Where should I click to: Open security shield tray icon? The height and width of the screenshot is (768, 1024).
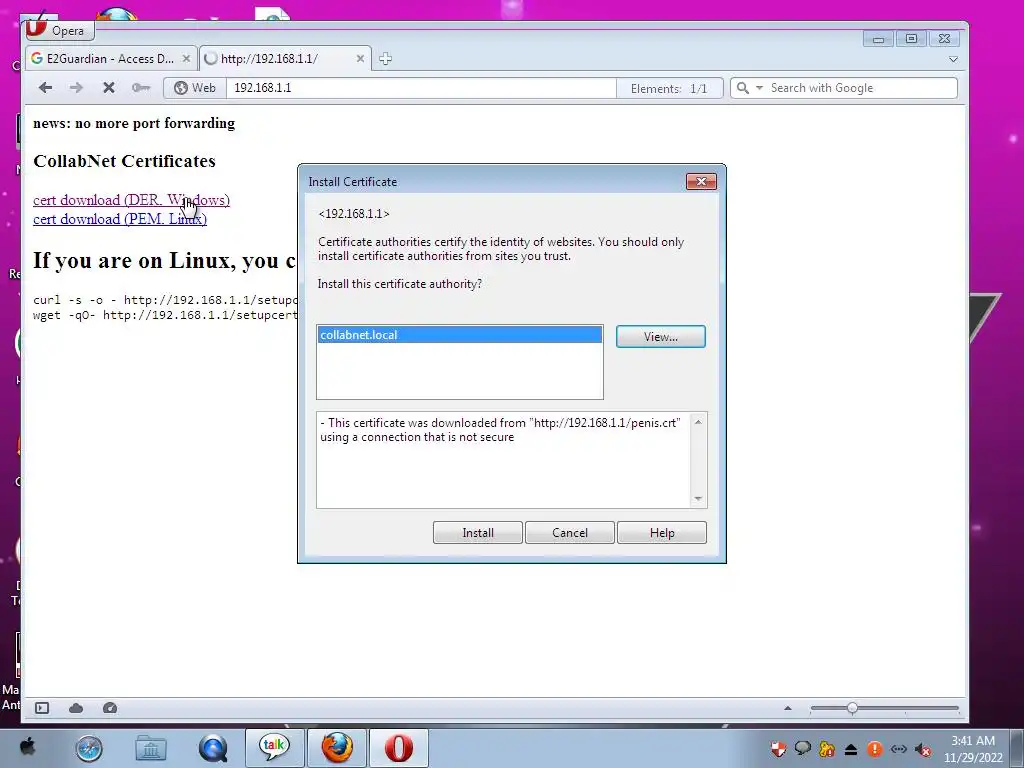tap(778, 748)
